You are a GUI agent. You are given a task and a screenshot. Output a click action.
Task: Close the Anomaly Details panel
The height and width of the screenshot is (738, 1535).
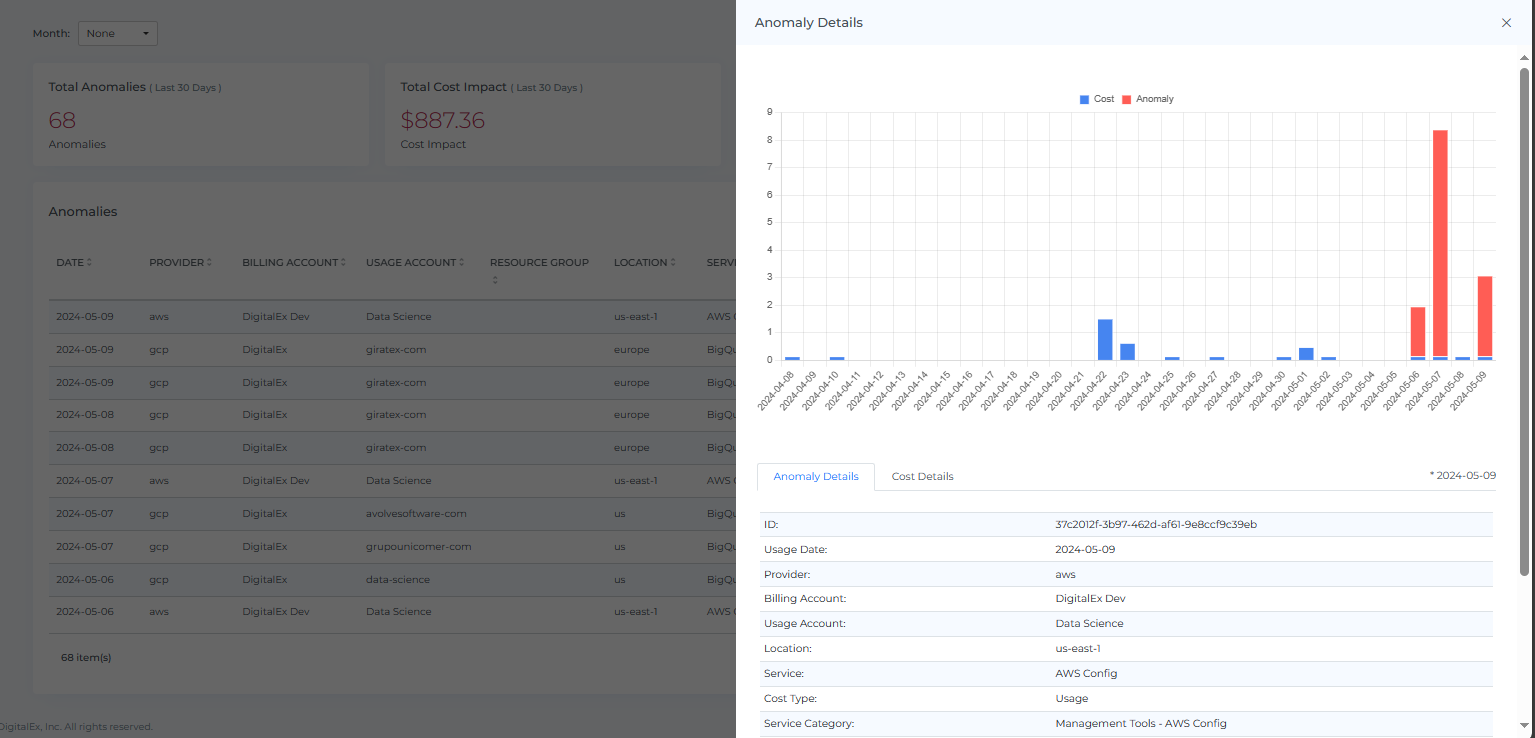(1506, 23)
